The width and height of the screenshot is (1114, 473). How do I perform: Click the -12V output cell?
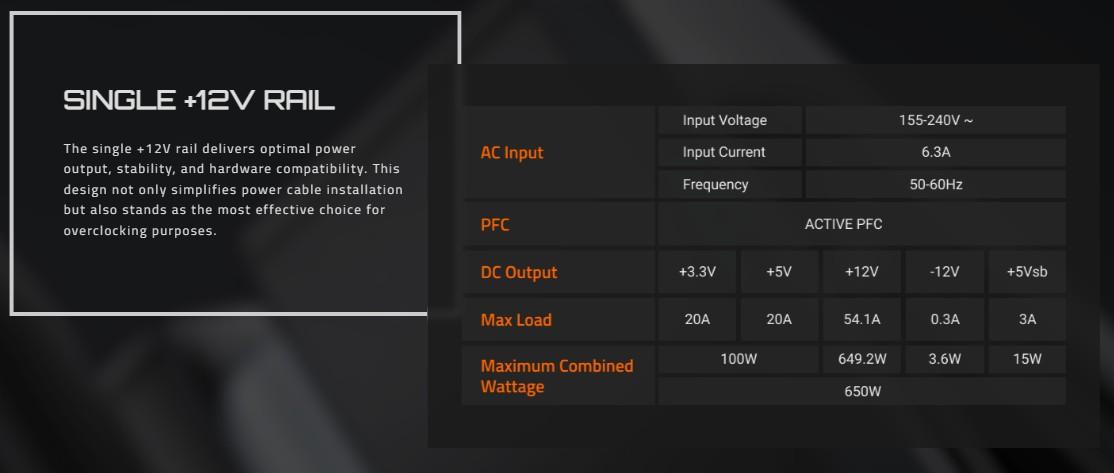click(x=944, y=272)
